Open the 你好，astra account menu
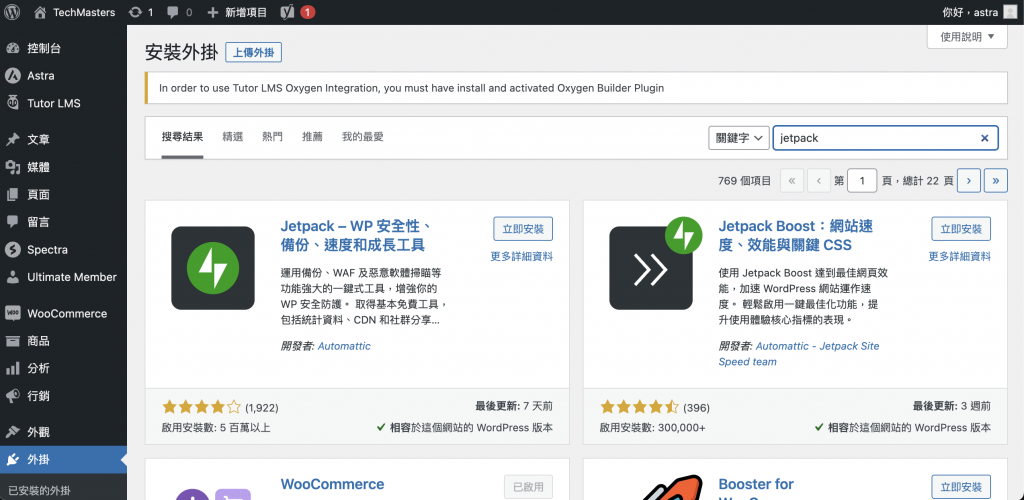The width and height of the screenshot is (1024, 500). (980, 12)
